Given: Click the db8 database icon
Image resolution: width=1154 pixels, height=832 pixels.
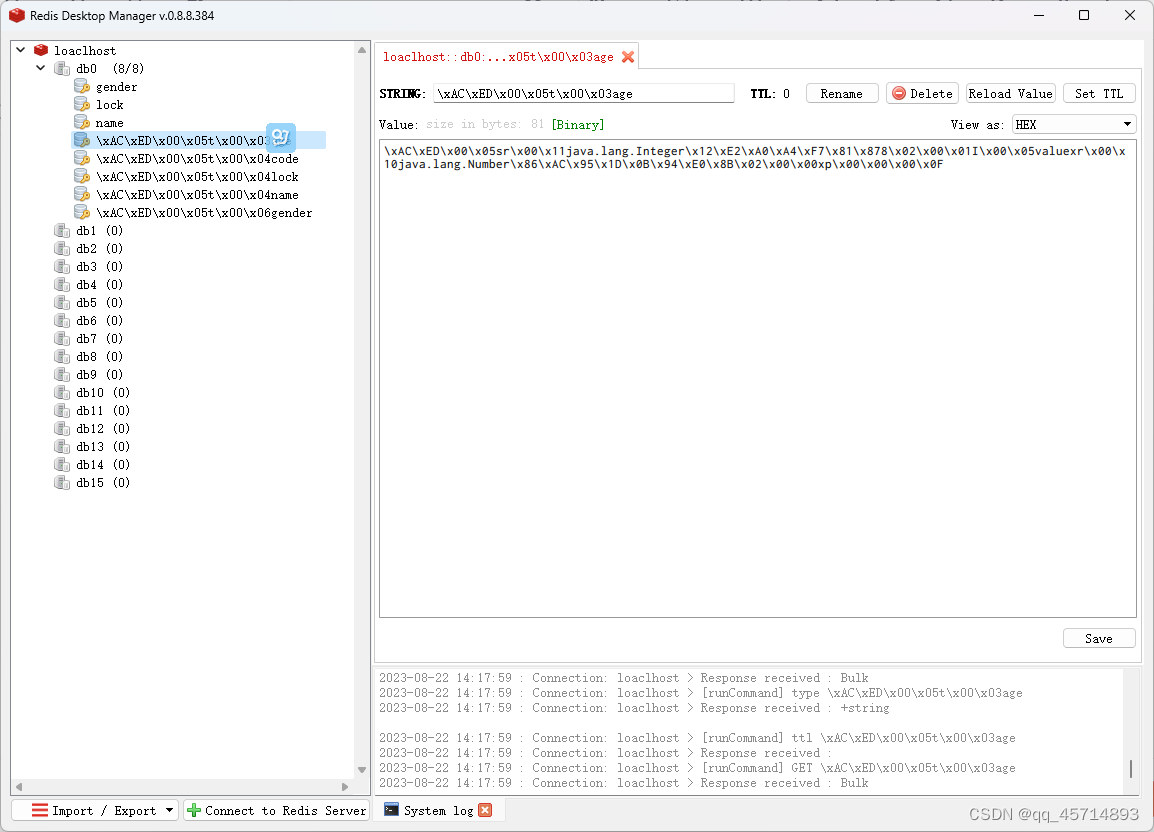Looking at the screenshot, I should point(63,356).
